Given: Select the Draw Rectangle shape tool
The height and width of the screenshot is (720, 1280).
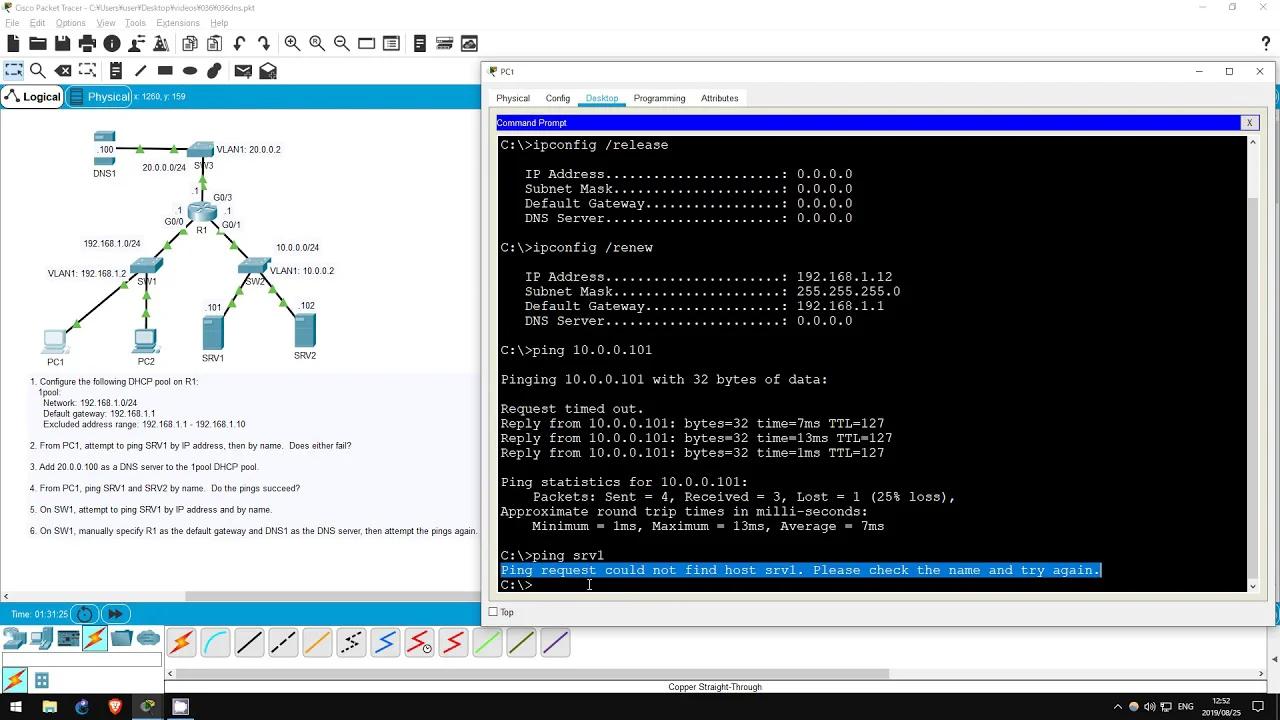Looking at the screenshot, I should tap(165, 70).
